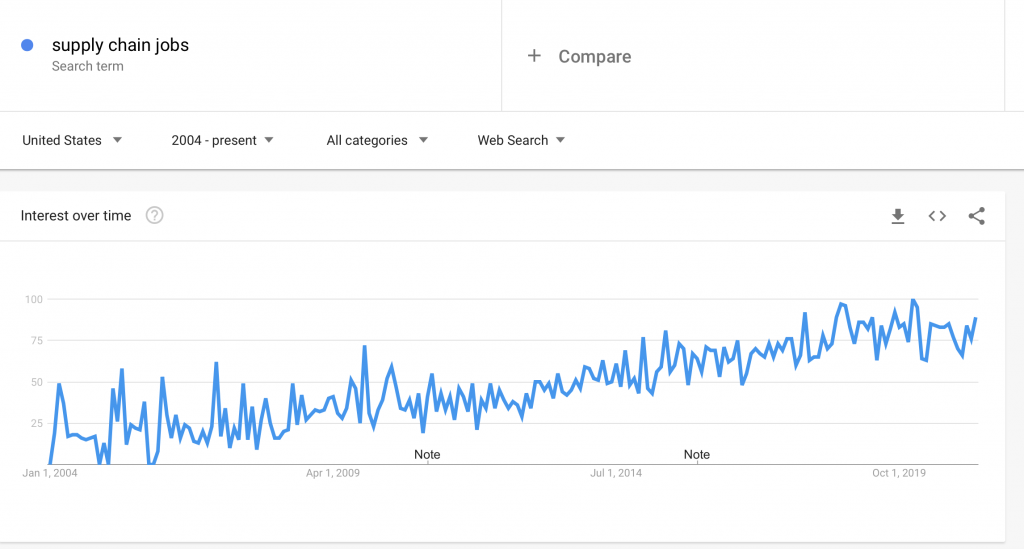Click the Jul 1, 2014 axis label
This screenshot has width=1024, height=549.
[616, 473]
